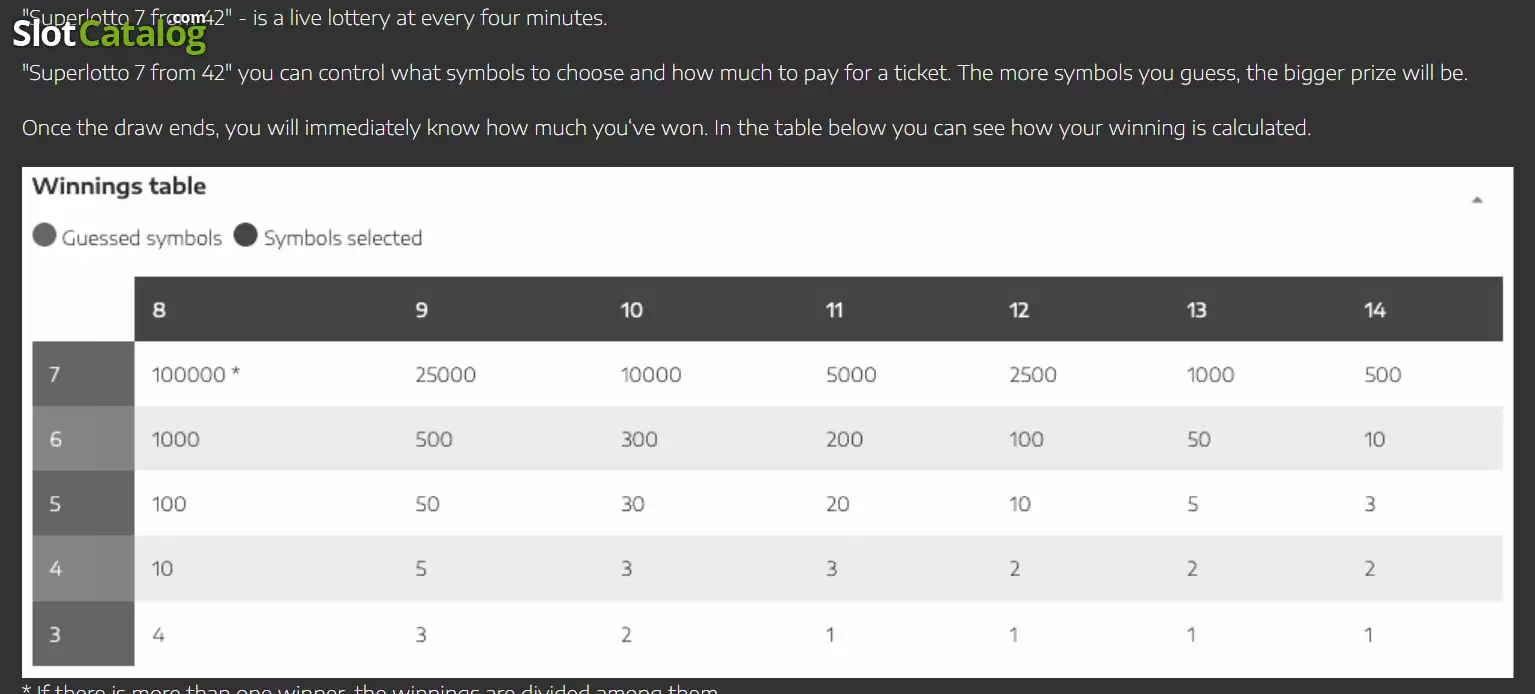Click the Winnings table heading
The width and height of the screenshot is (1535, 694).
[119, 186]
